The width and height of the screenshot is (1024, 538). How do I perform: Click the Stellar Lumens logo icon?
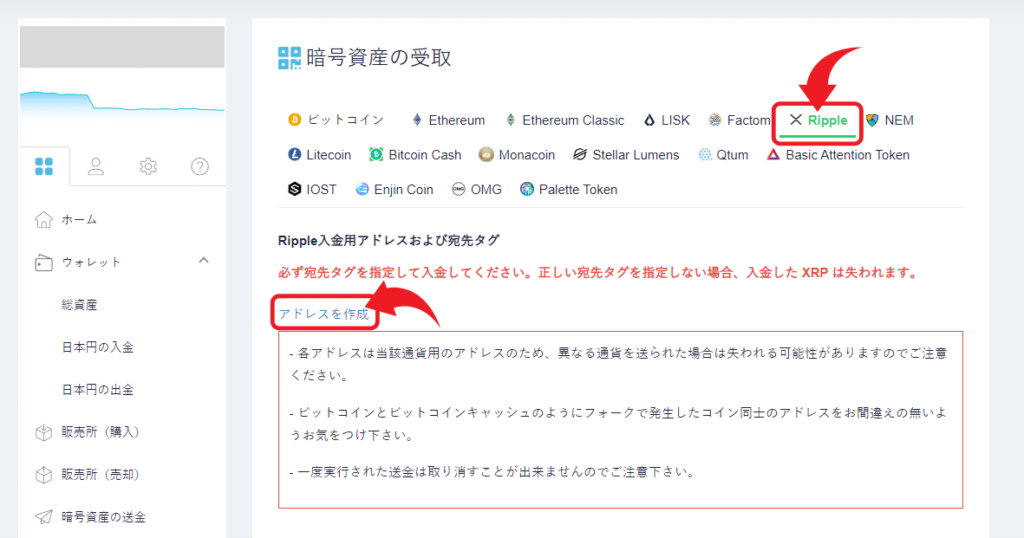pos(580,154)
